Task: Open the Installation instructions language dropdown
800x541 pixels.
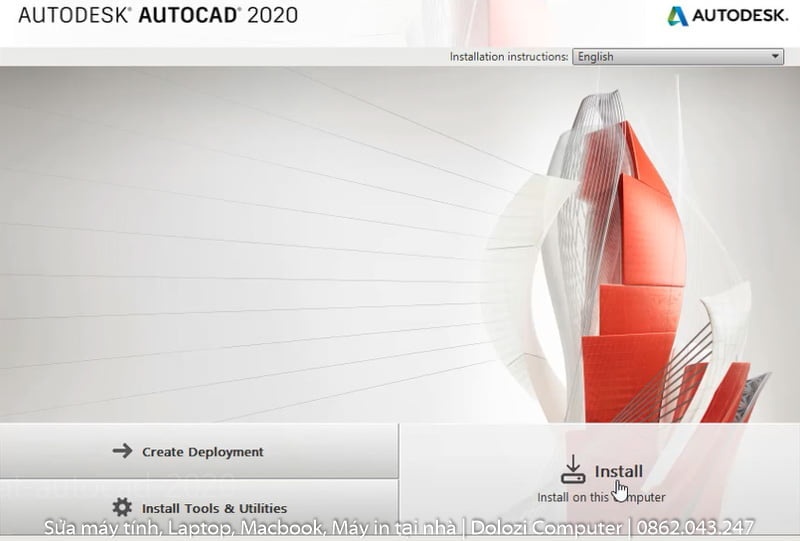Action: [678, 57]
